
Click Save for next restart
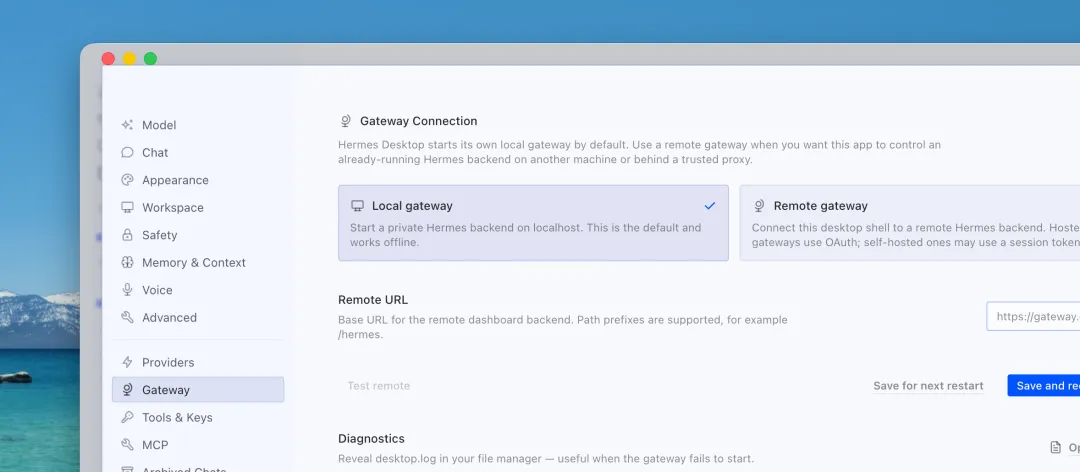pos(928,386)
